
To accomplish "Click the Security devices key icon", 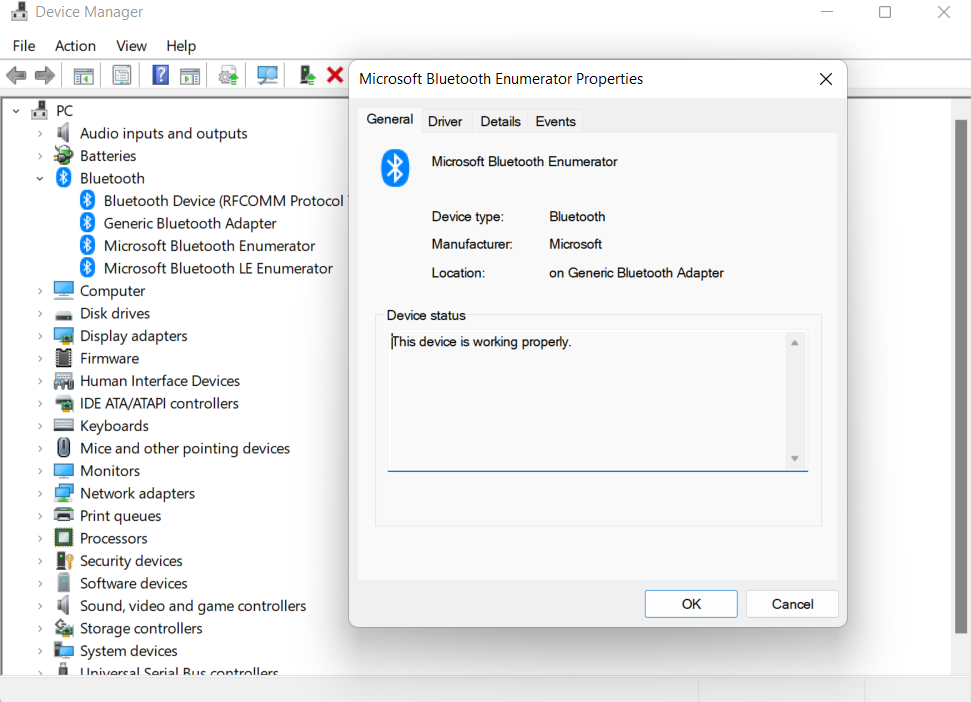I will pyautogui.click(x=64, y=560).
